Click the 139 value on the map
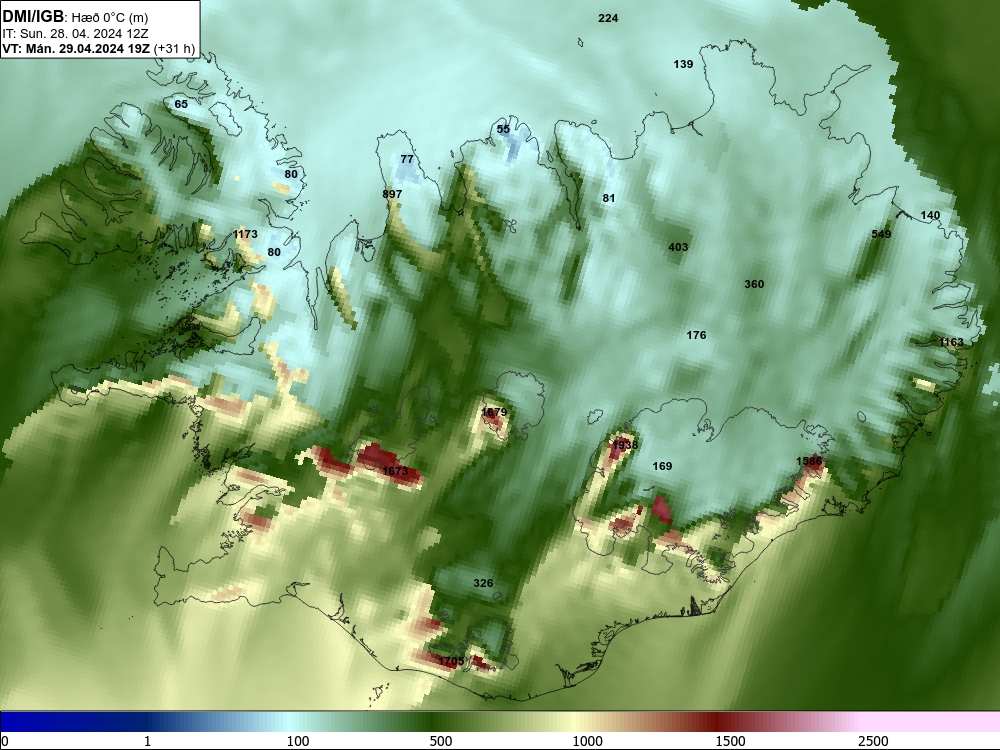The width and height of the screenshot is (1000, 750). (x=683, y=64)
